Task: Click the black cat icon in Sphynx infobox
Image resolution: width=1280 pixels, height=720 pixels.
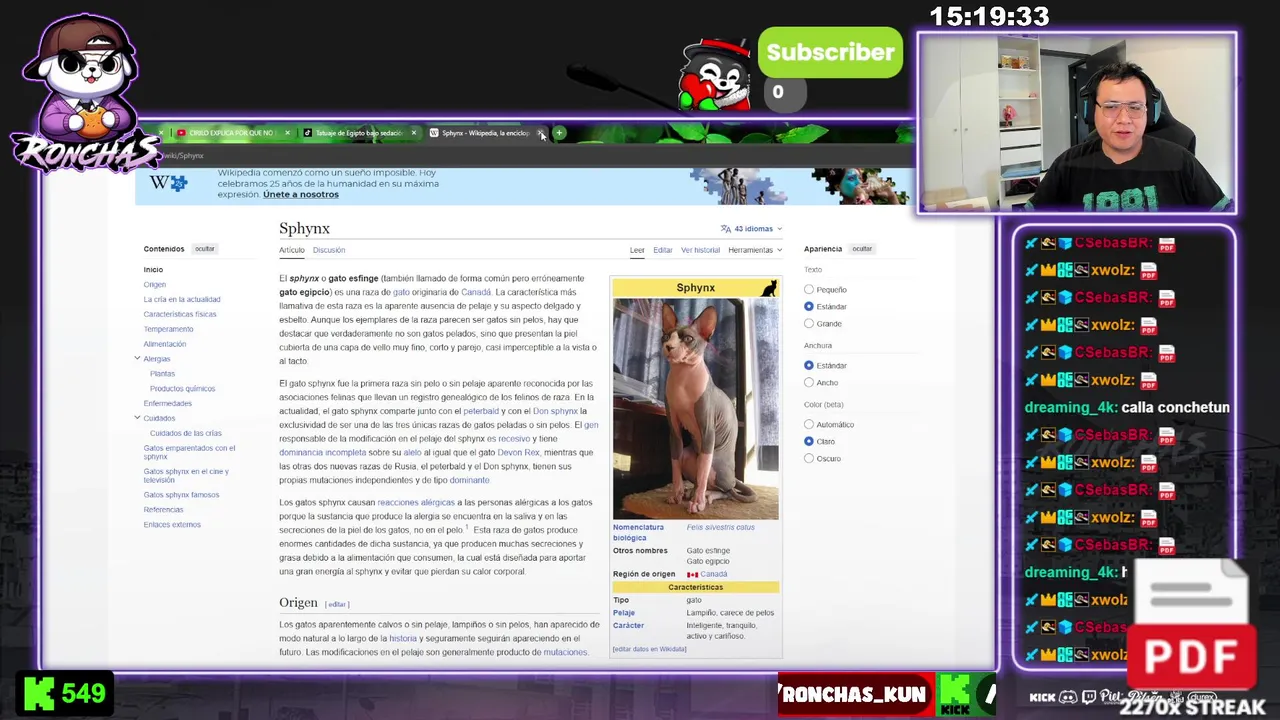Action: coord(768,288)
